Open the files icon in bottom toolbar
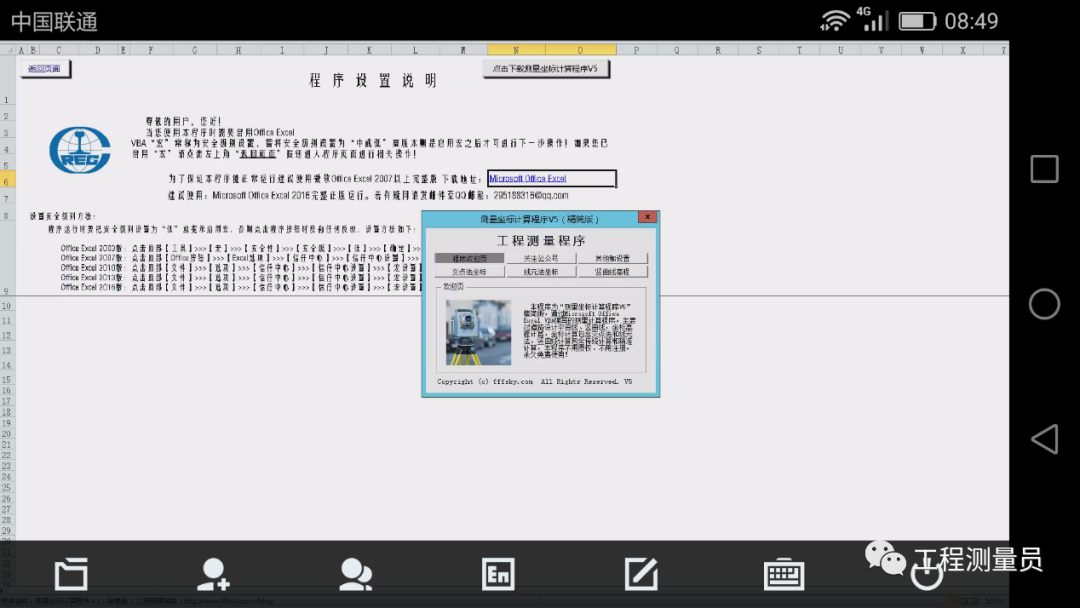This screenshot has height=608, width=1080. pyautogui.click(x=71, y=574)
